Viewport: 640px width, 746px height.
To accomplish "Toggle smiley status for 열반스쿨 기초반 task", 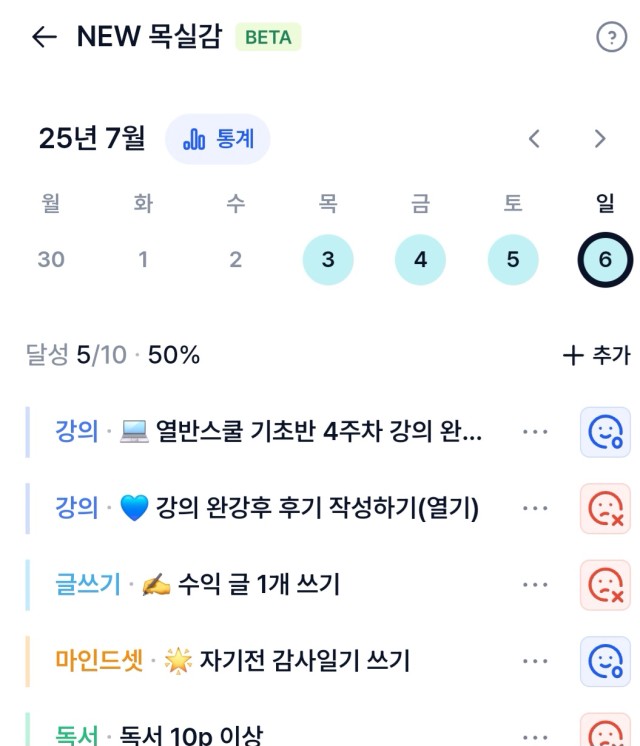I will click(605, 432).
